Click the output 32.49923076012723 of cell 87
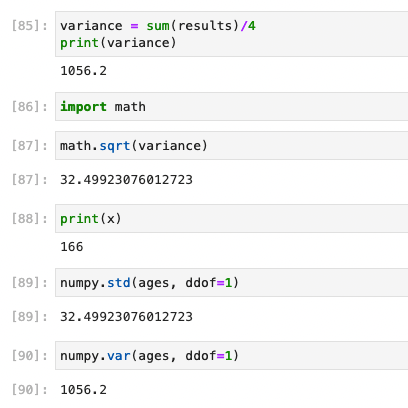This screenshot has width=408, height=408. pos(126,180)
